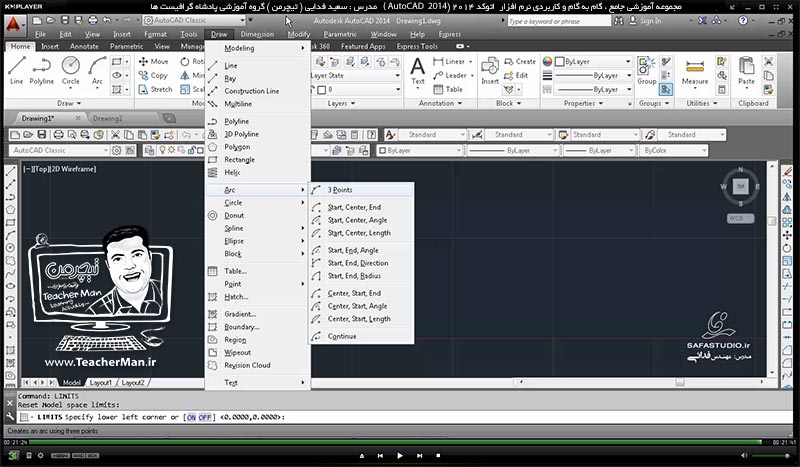The image size is (800, 467).
Task: Click the KMPlayer play button
Action: click(x=399, y=455)
